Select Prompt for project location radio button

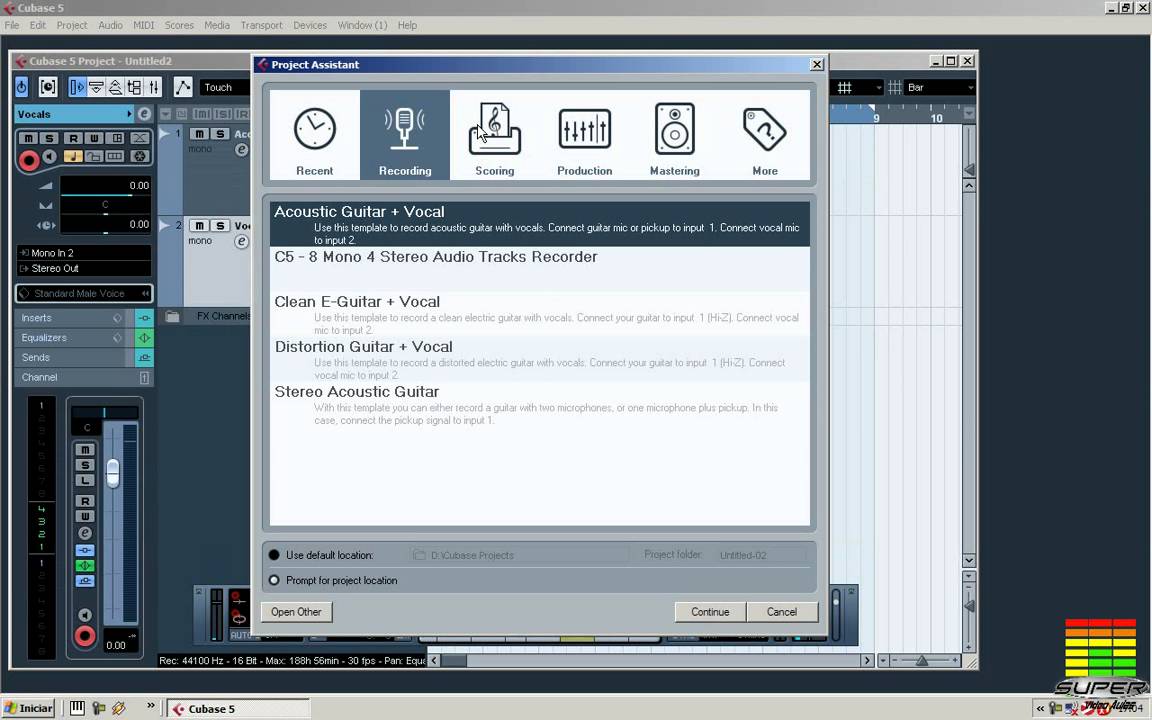click(x=274, y=580)
